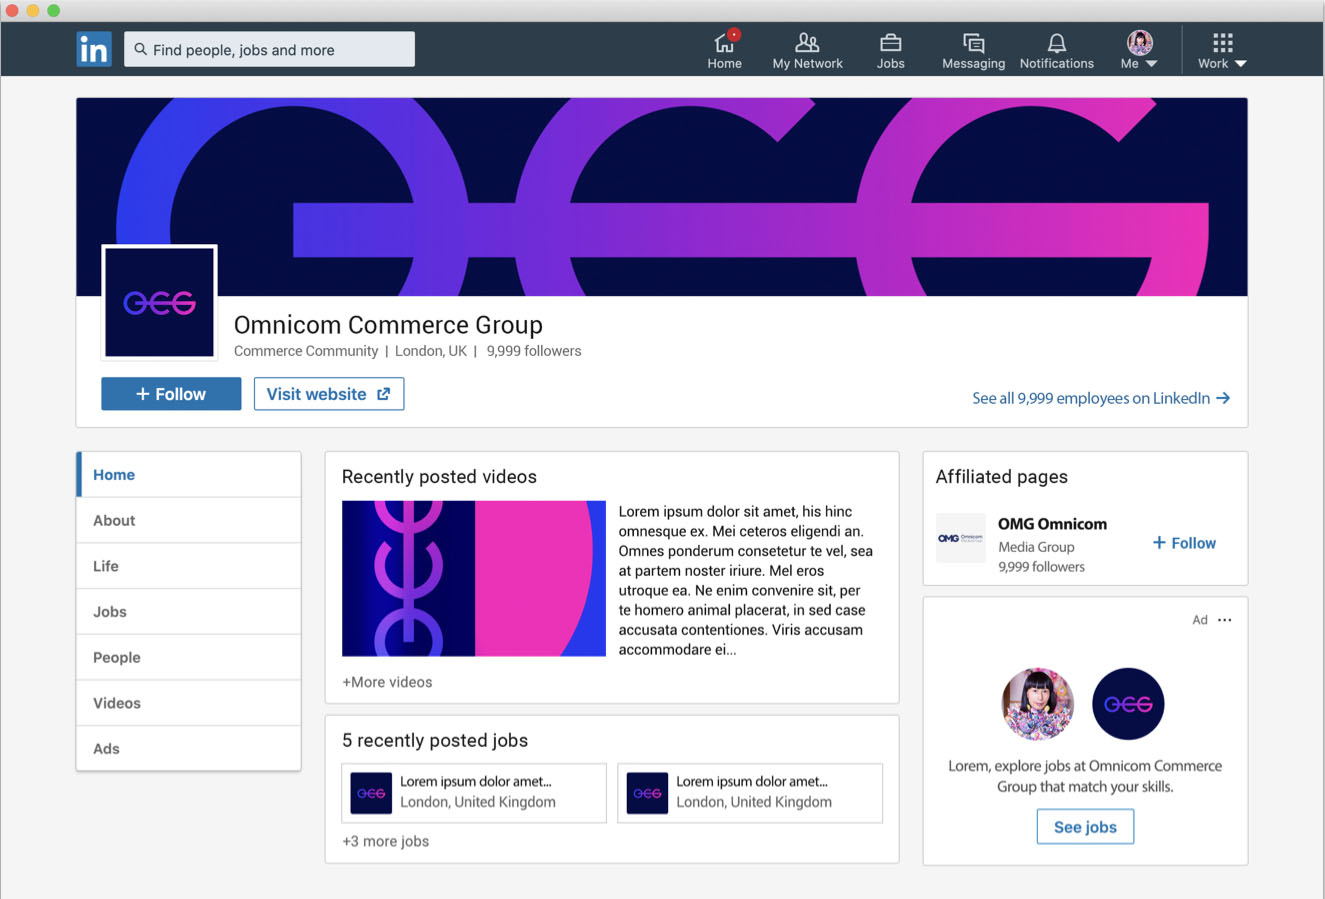Open Home from the top navigation
The width and height of the screenshot is (1325, 899).
[x=725, y=50]
